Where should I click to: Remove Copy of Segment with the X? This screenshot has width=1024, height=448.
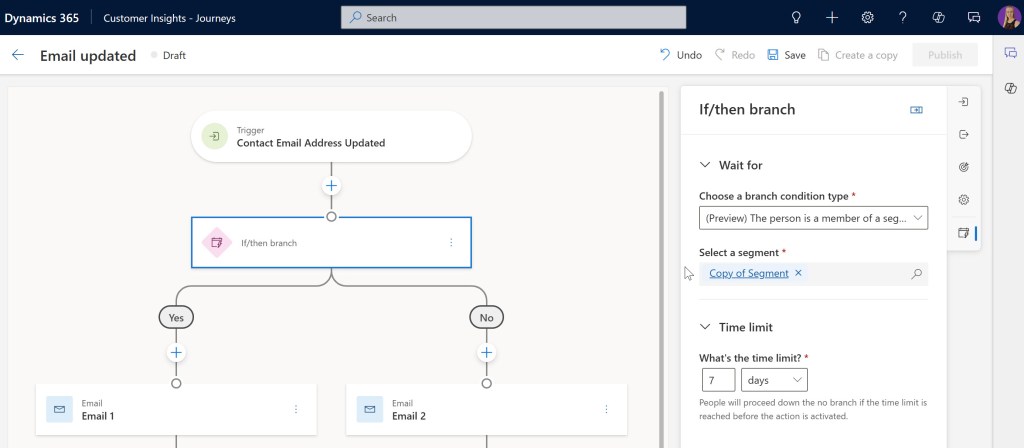pos(798,273)
